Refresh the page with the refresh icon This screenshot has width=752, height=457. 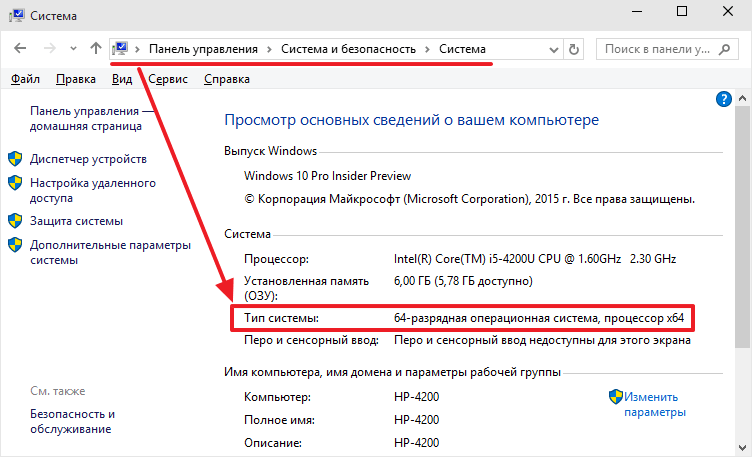(574, 49)
